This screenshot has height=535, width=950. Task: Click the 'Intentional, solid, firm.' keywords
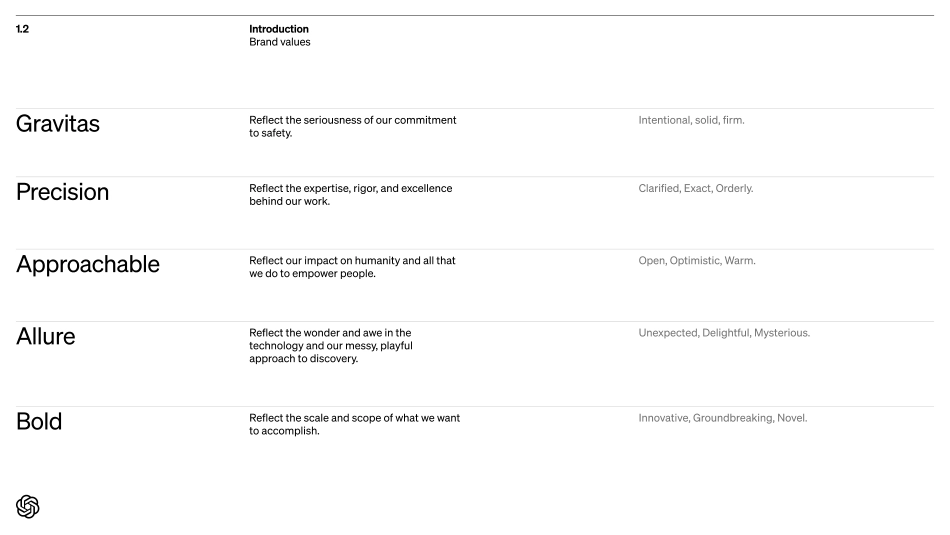click(x=691, y=120)
